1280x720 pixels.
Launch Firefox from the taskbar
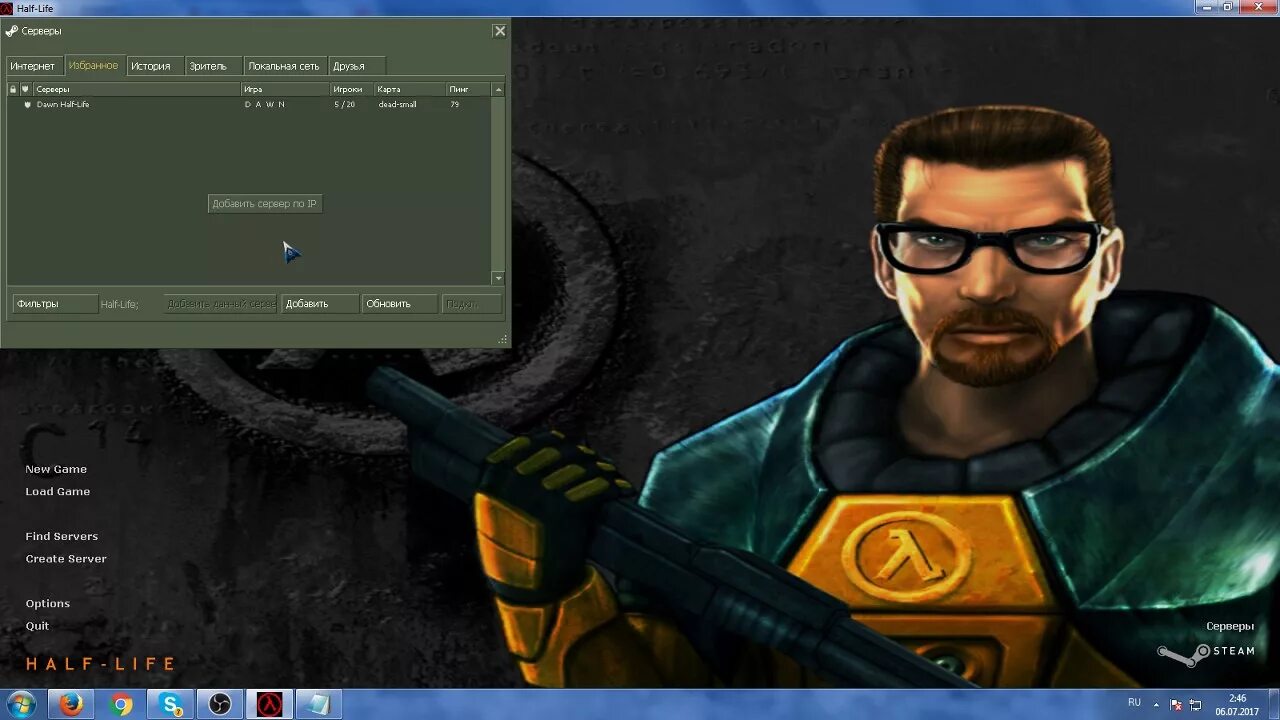pos(71,705)
